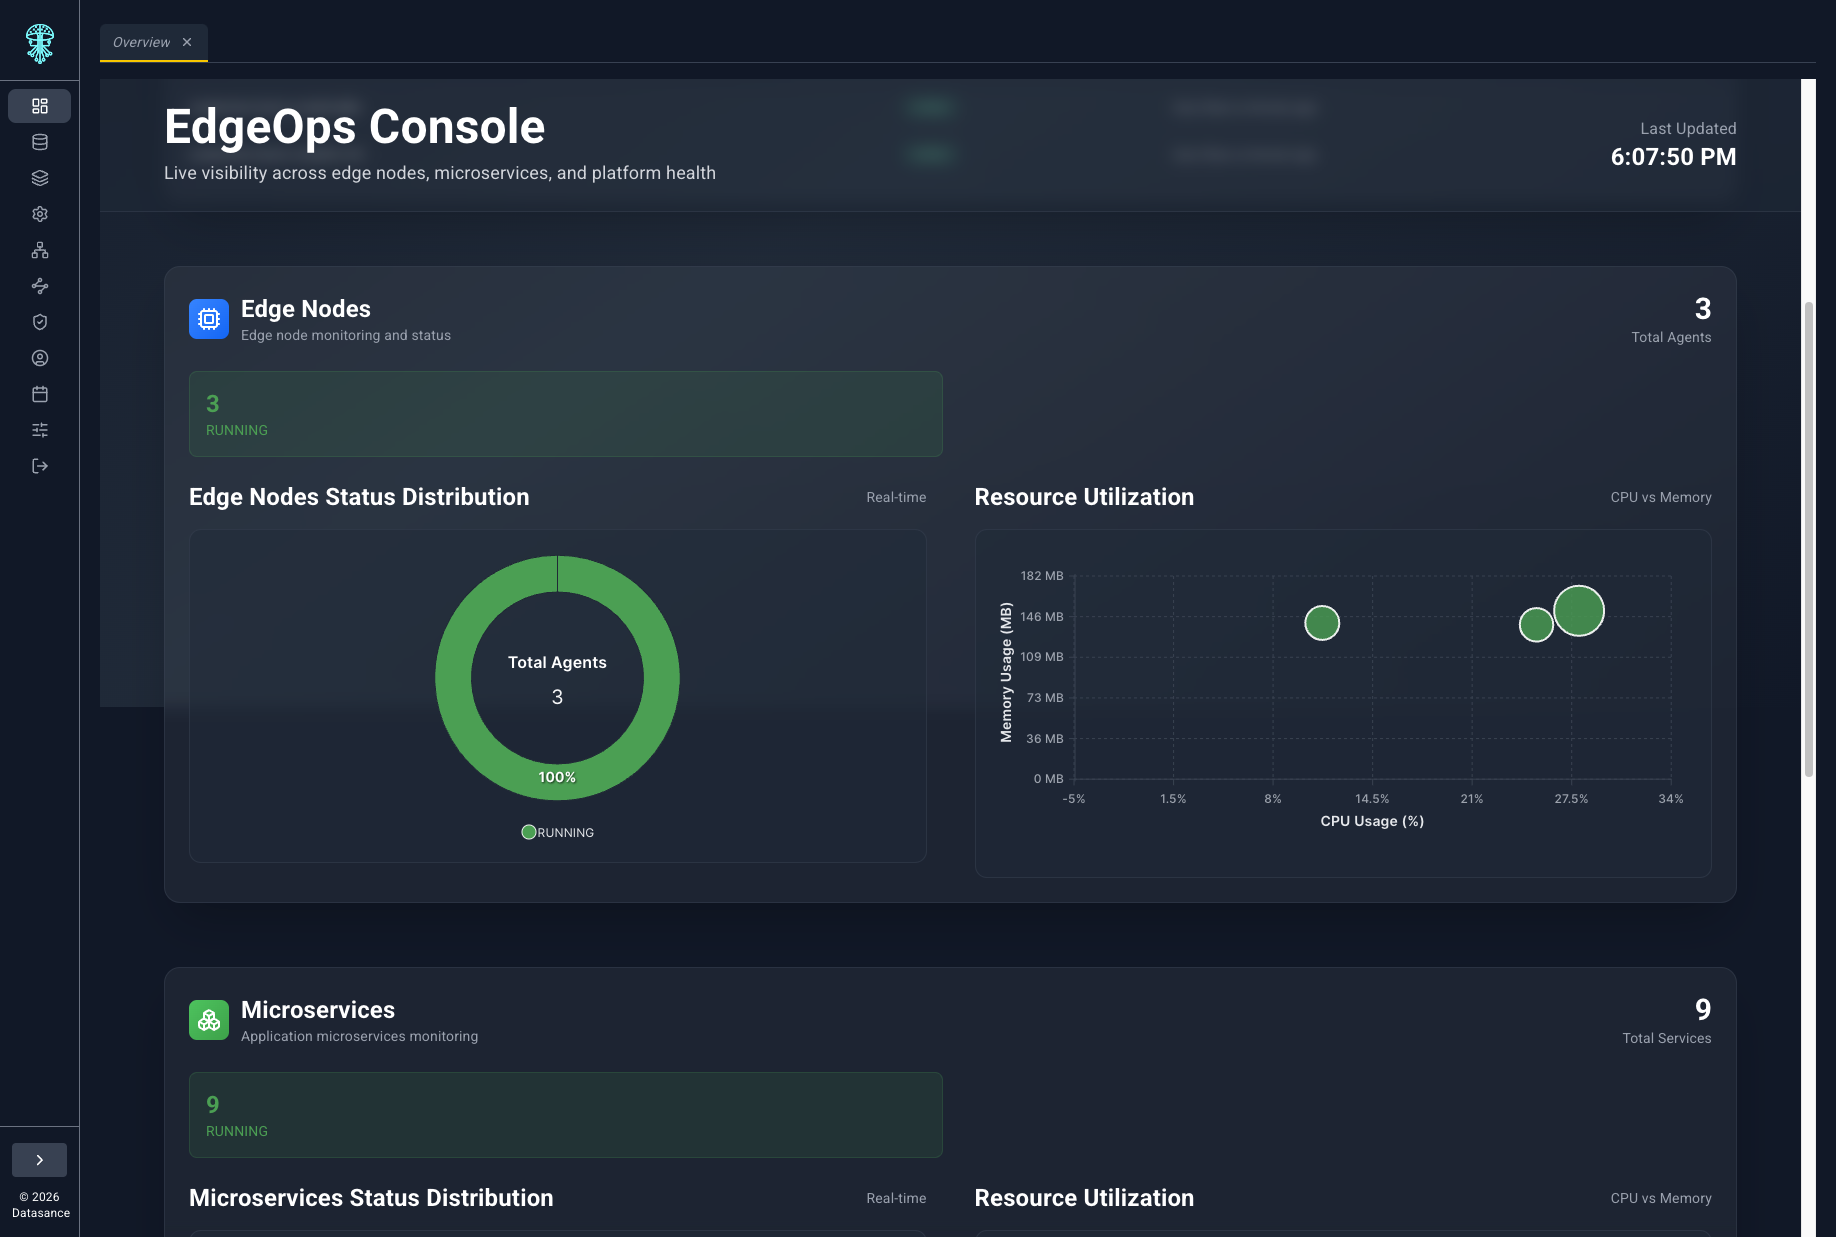This screenshot has height=1237, width=1836.
Task: Click the page vertical scrollbar thumb
Action: click(1808, 538)
